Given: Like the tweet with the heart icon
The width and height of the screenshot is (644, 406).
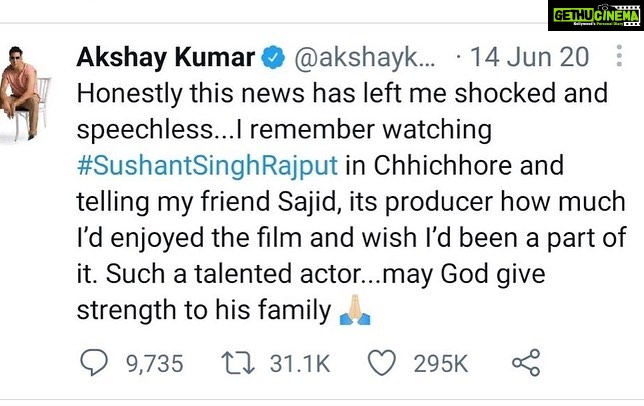Looking at the screenshot, I should (x=382, y=363).
